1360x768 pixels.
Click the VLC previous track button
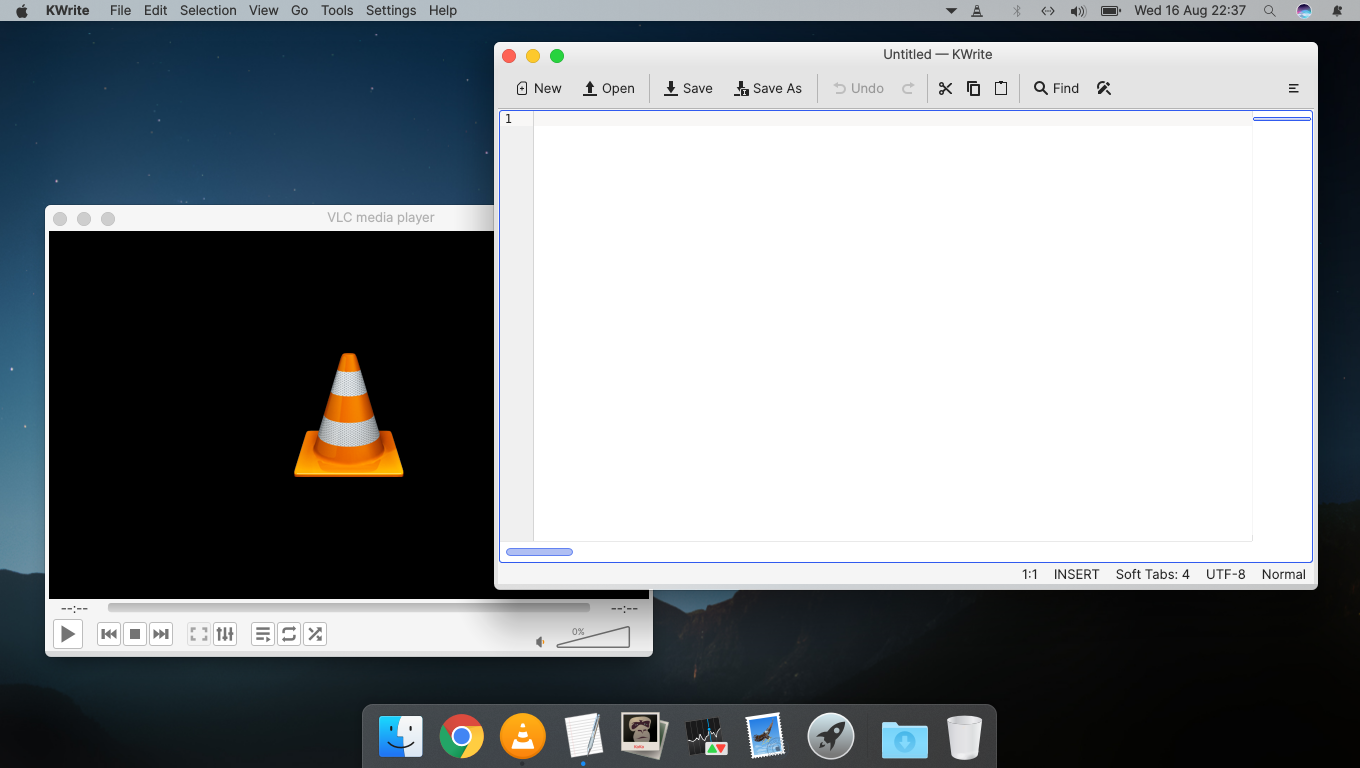[x=109, y=634]
